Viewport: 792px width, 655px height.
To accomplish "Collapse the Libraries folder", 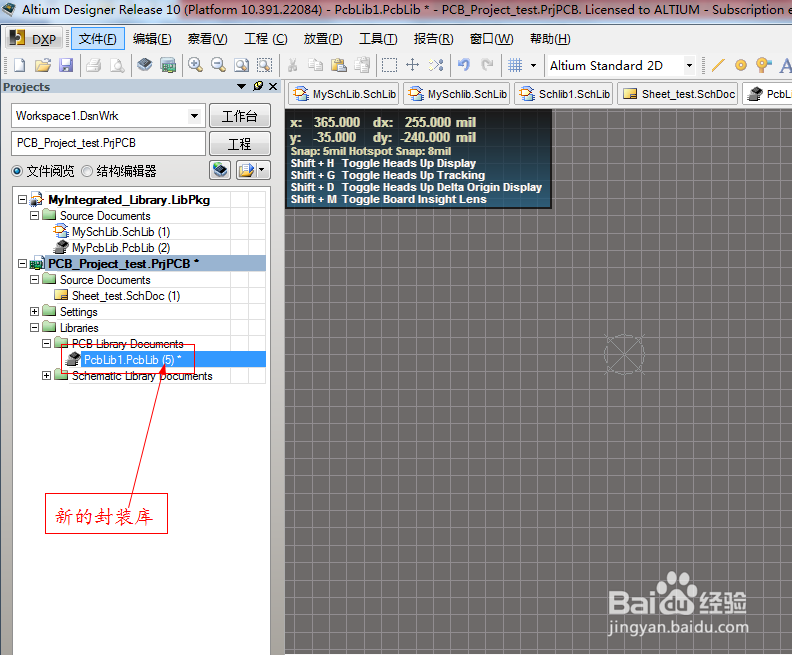I will tap(34, 328).
